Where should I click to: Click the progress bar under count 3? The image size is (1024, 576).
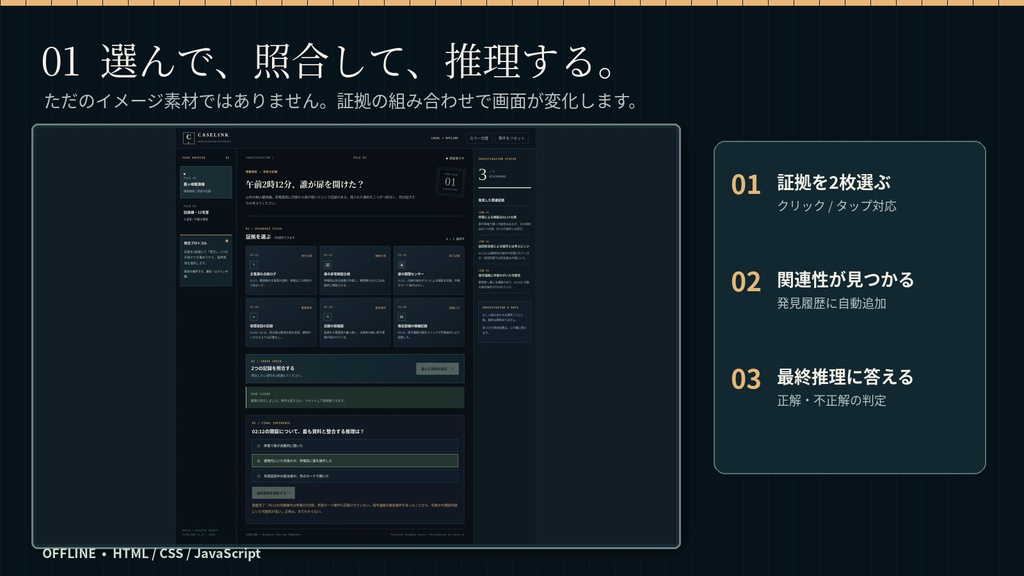[504, 187]
